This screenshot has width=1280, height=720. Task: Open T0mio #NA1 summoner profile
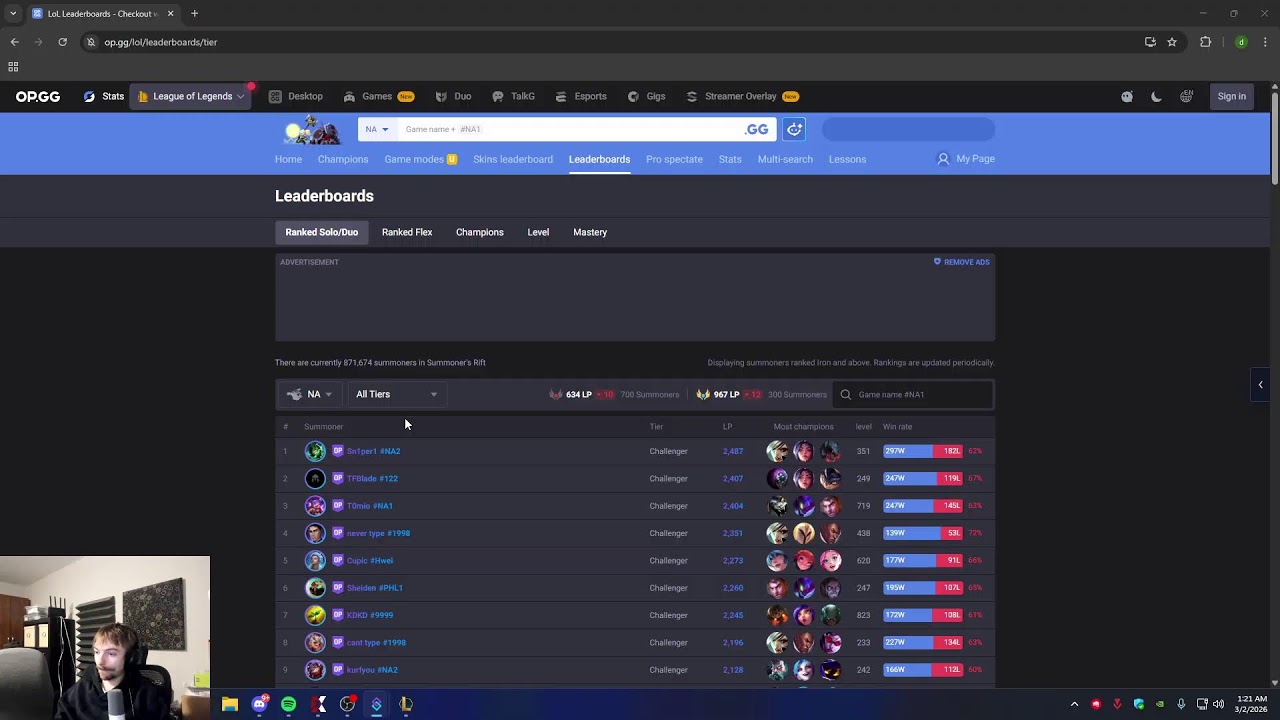(369, 506)
